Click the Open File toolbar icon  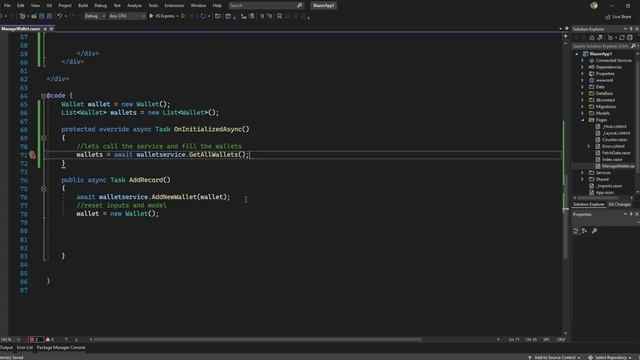34,16
